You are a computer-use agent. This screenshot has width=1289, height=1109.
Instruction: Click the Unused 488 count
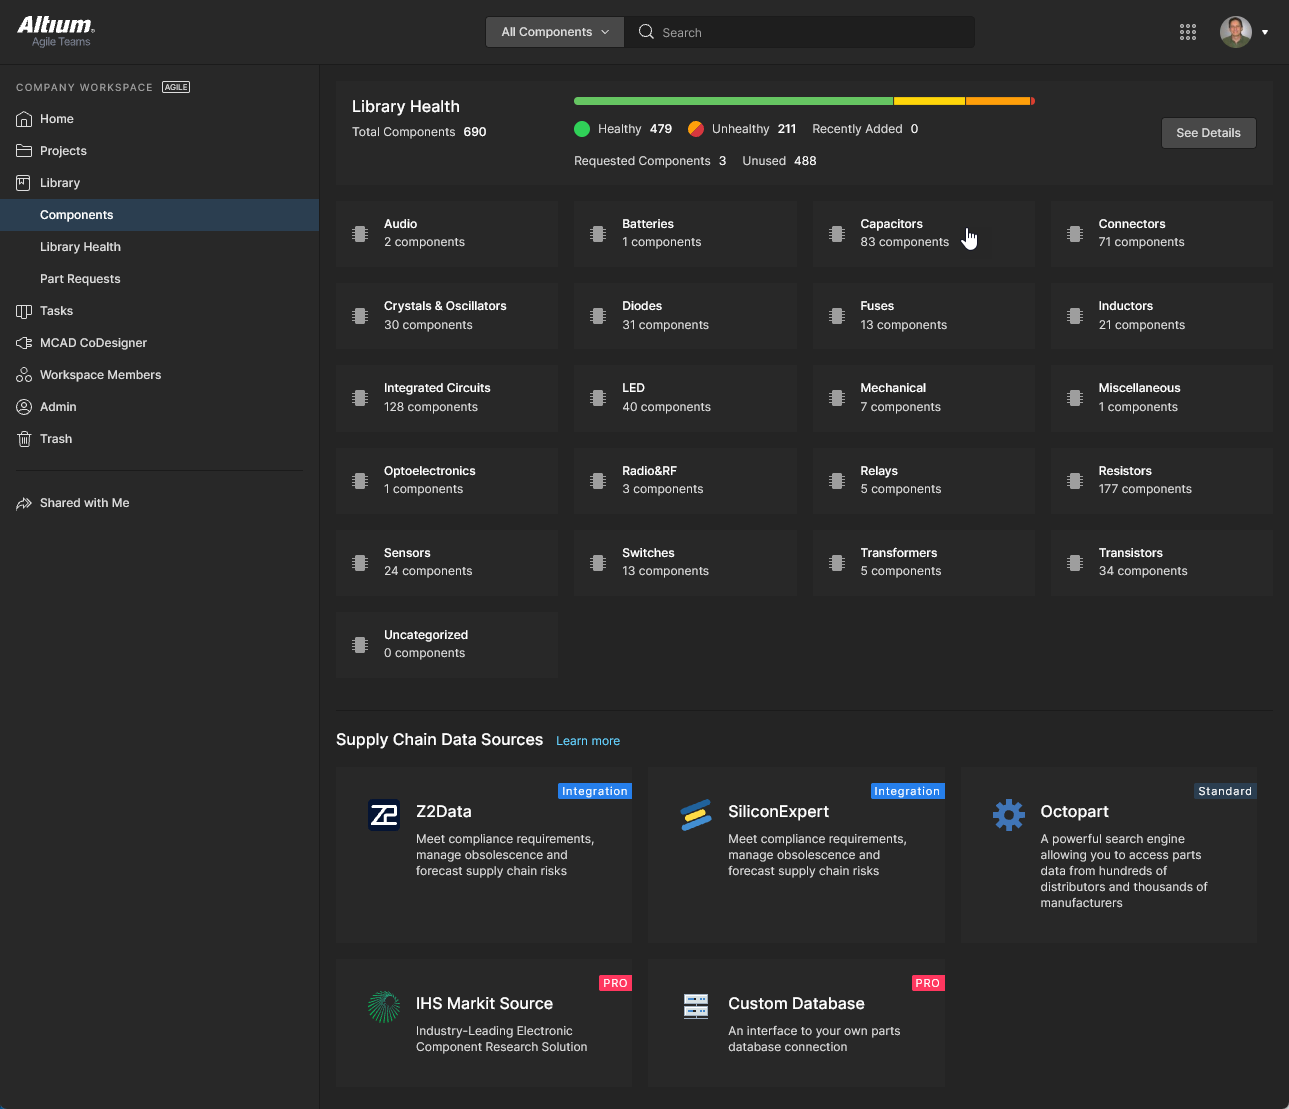coord(779,161)
